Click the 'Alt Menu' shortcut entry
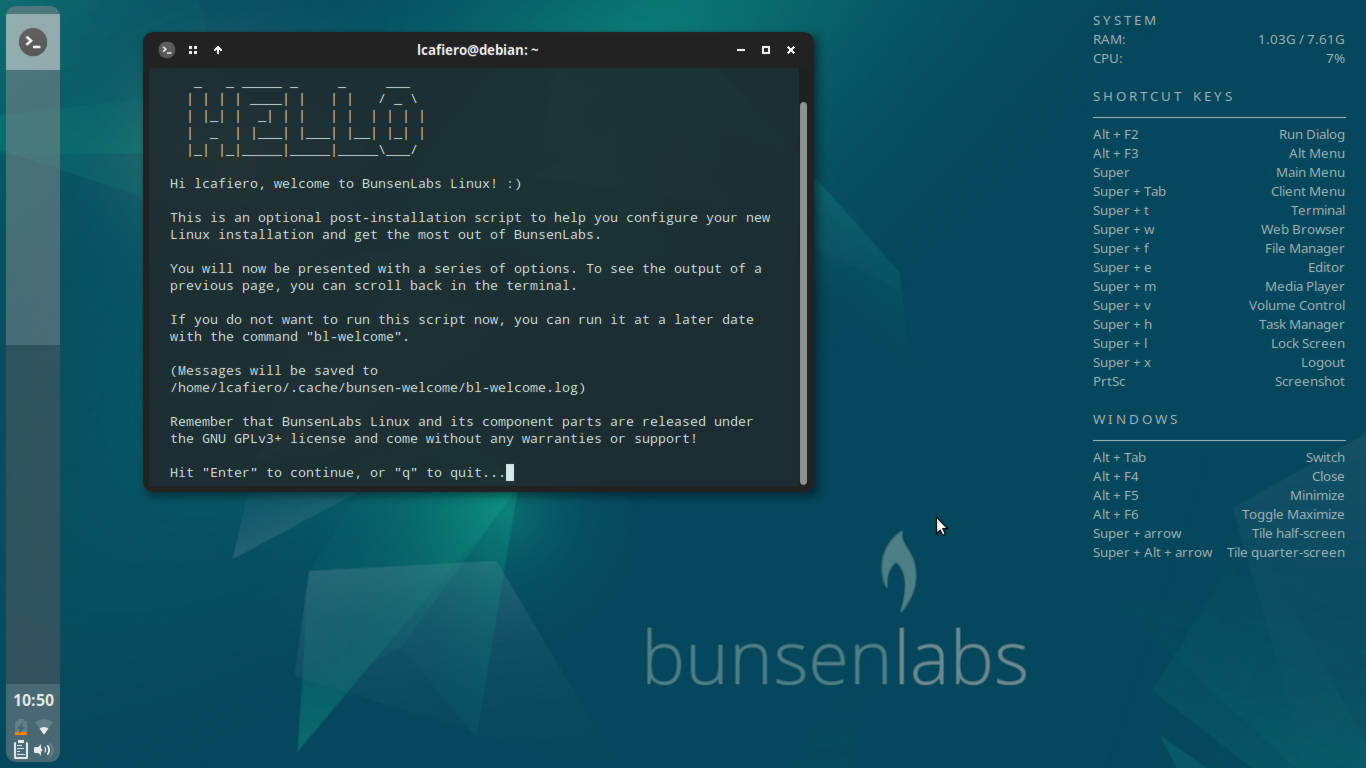Screen dimensions: 1366x768 pos(1316,154)
